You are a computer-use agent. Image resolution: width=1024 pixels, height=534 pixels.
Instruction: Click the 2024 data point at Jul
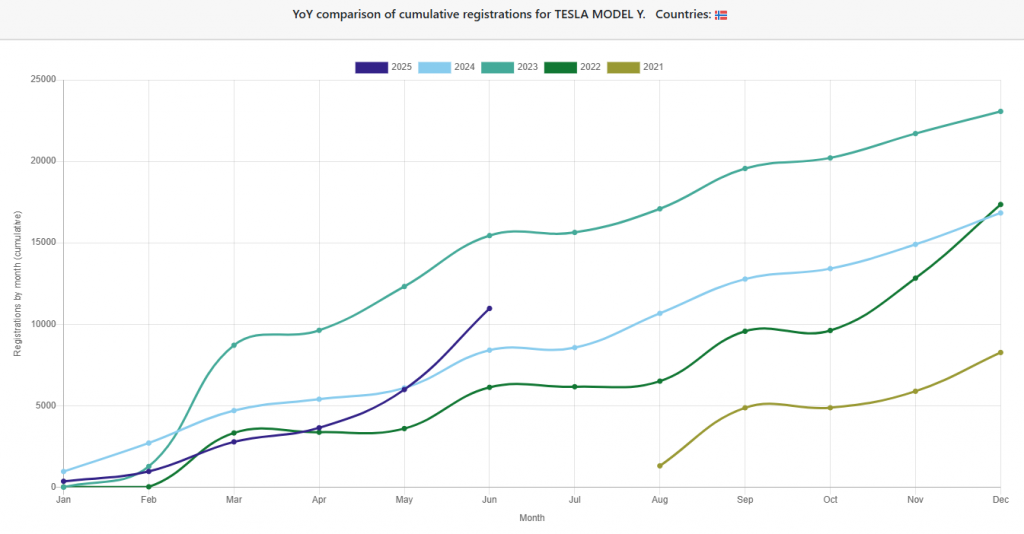click(575, 348)
